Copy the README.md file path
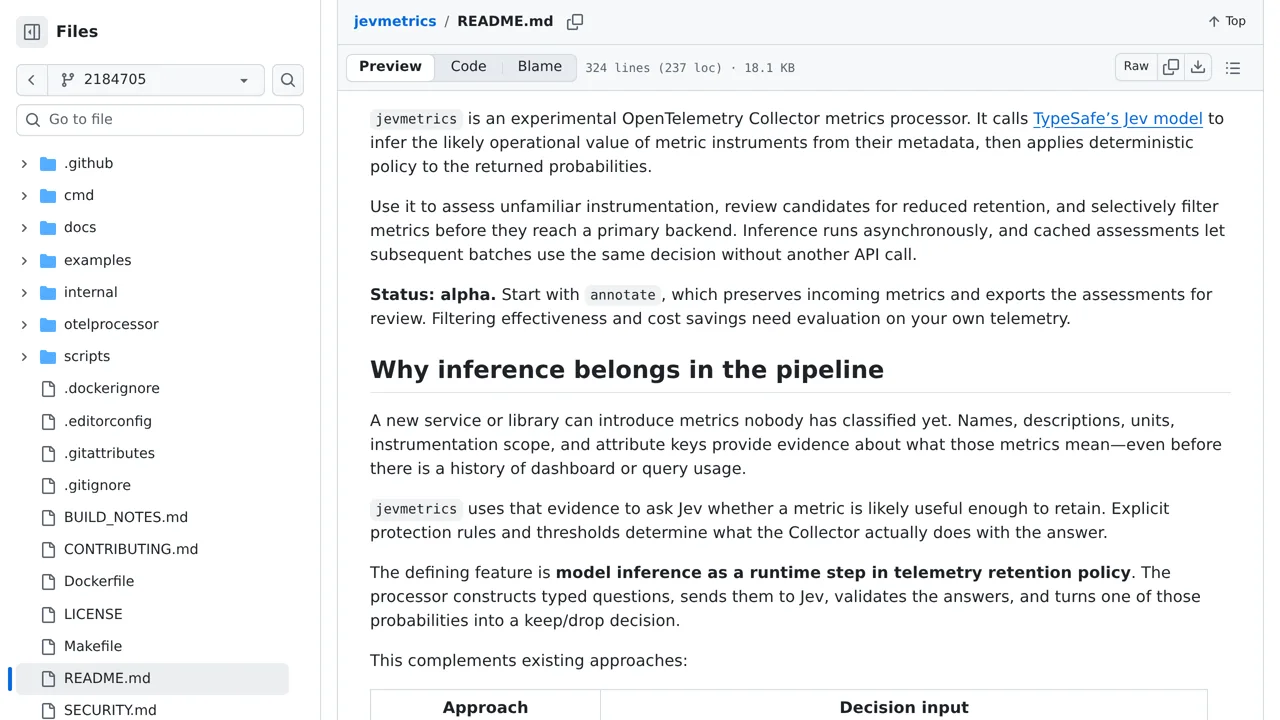 (x=575, y=21)
